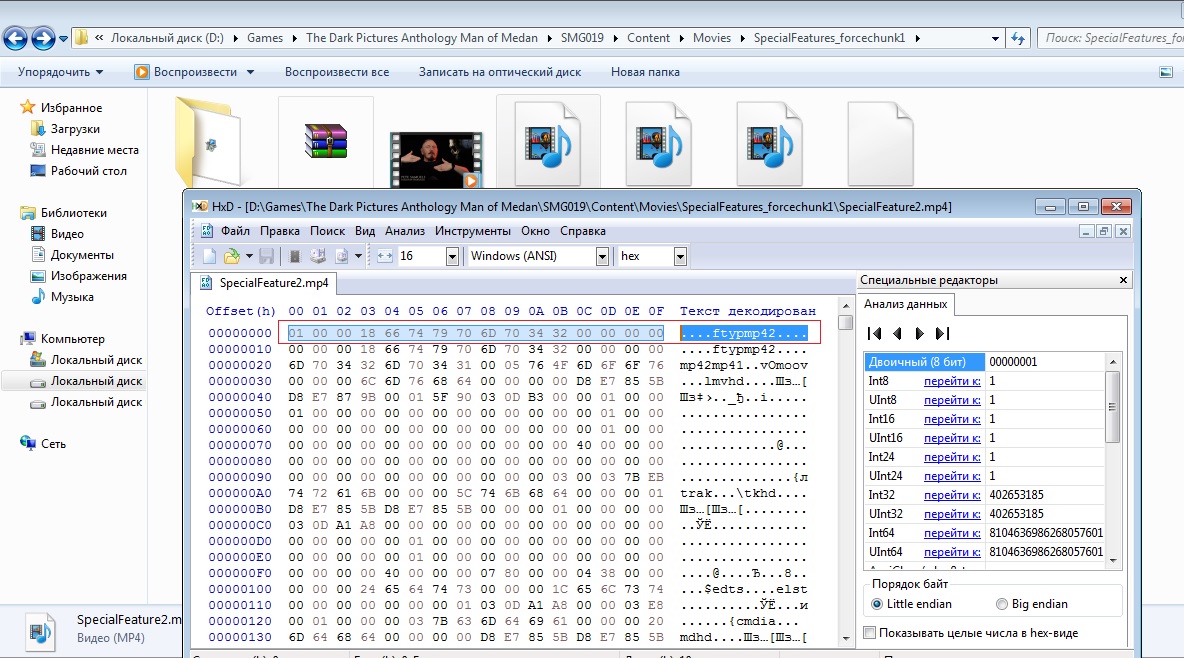This screenshot has width=1184, height=658.
Task: Expand the hex offset base dropdown
Action: coord(680,256)
